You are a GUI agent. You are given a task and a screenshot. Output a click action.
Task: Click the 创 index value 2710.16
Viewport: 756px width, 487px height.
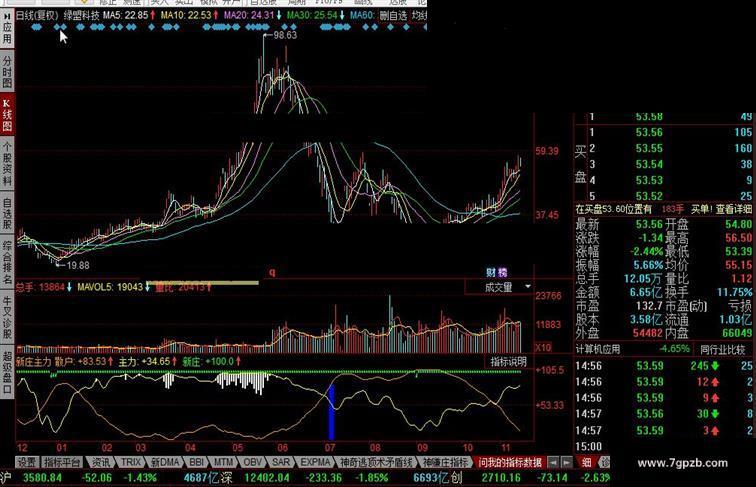[x=501, y=478]
